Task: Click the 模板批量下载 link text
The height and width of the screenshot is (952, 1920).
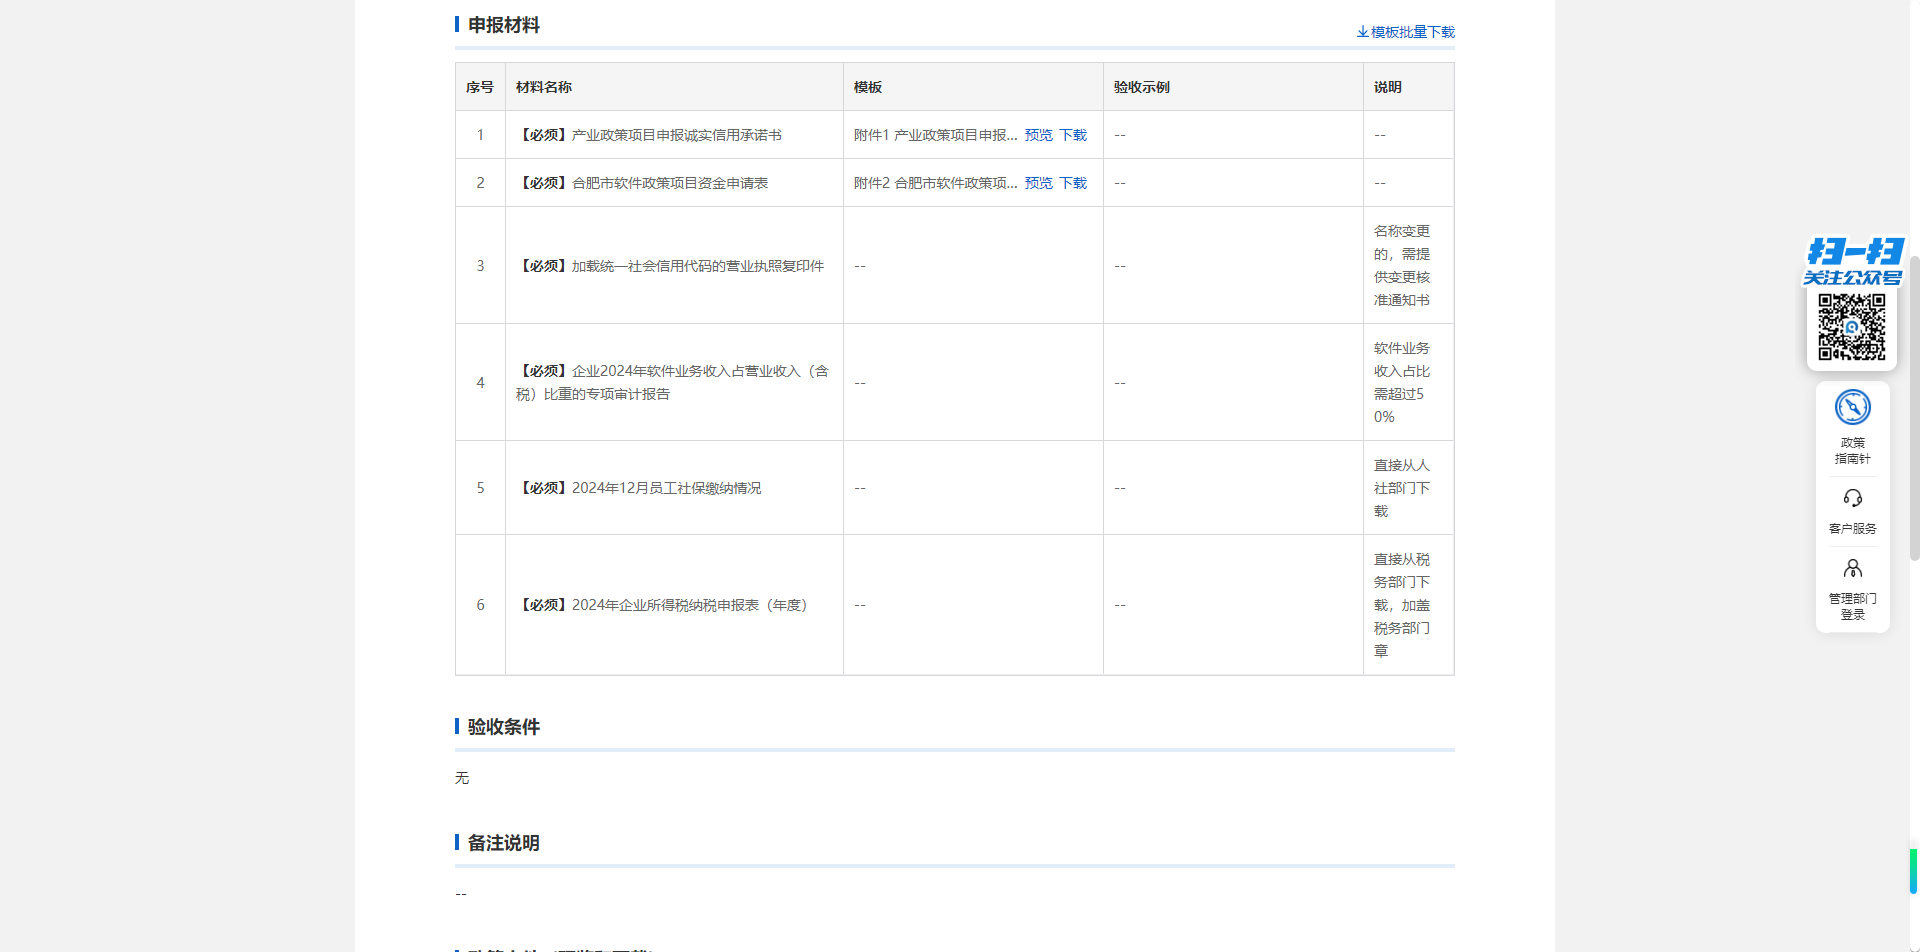Action: pos(1412,32)
